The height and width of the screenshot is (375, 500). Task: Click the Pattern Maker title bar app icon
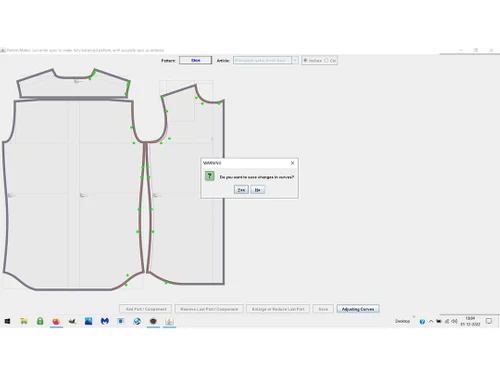coord(3,50)
